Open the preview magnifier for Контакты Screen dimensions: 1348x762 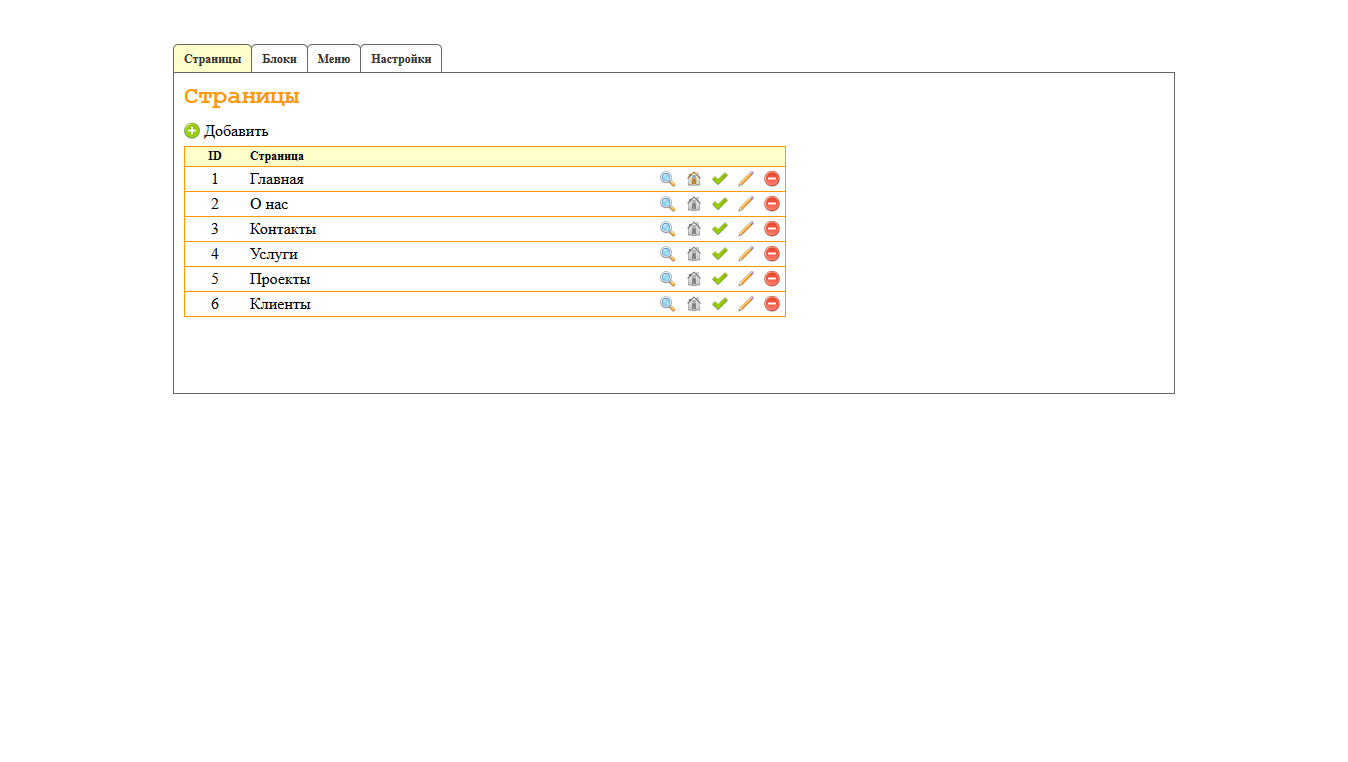[667, 229]
